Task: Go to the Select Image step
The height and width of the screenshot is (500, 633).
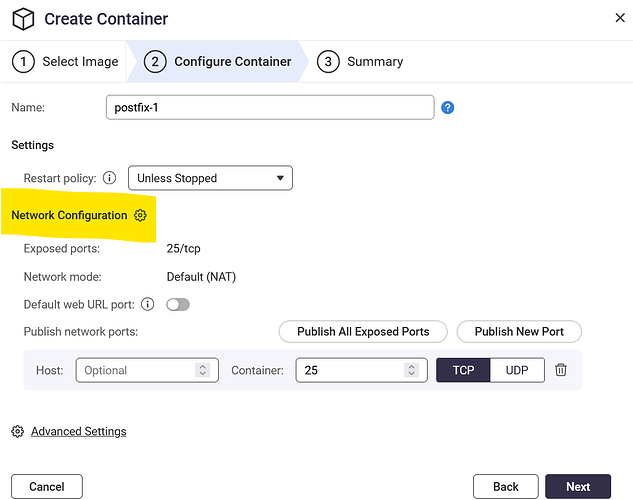Action: (x=66, y=61)
